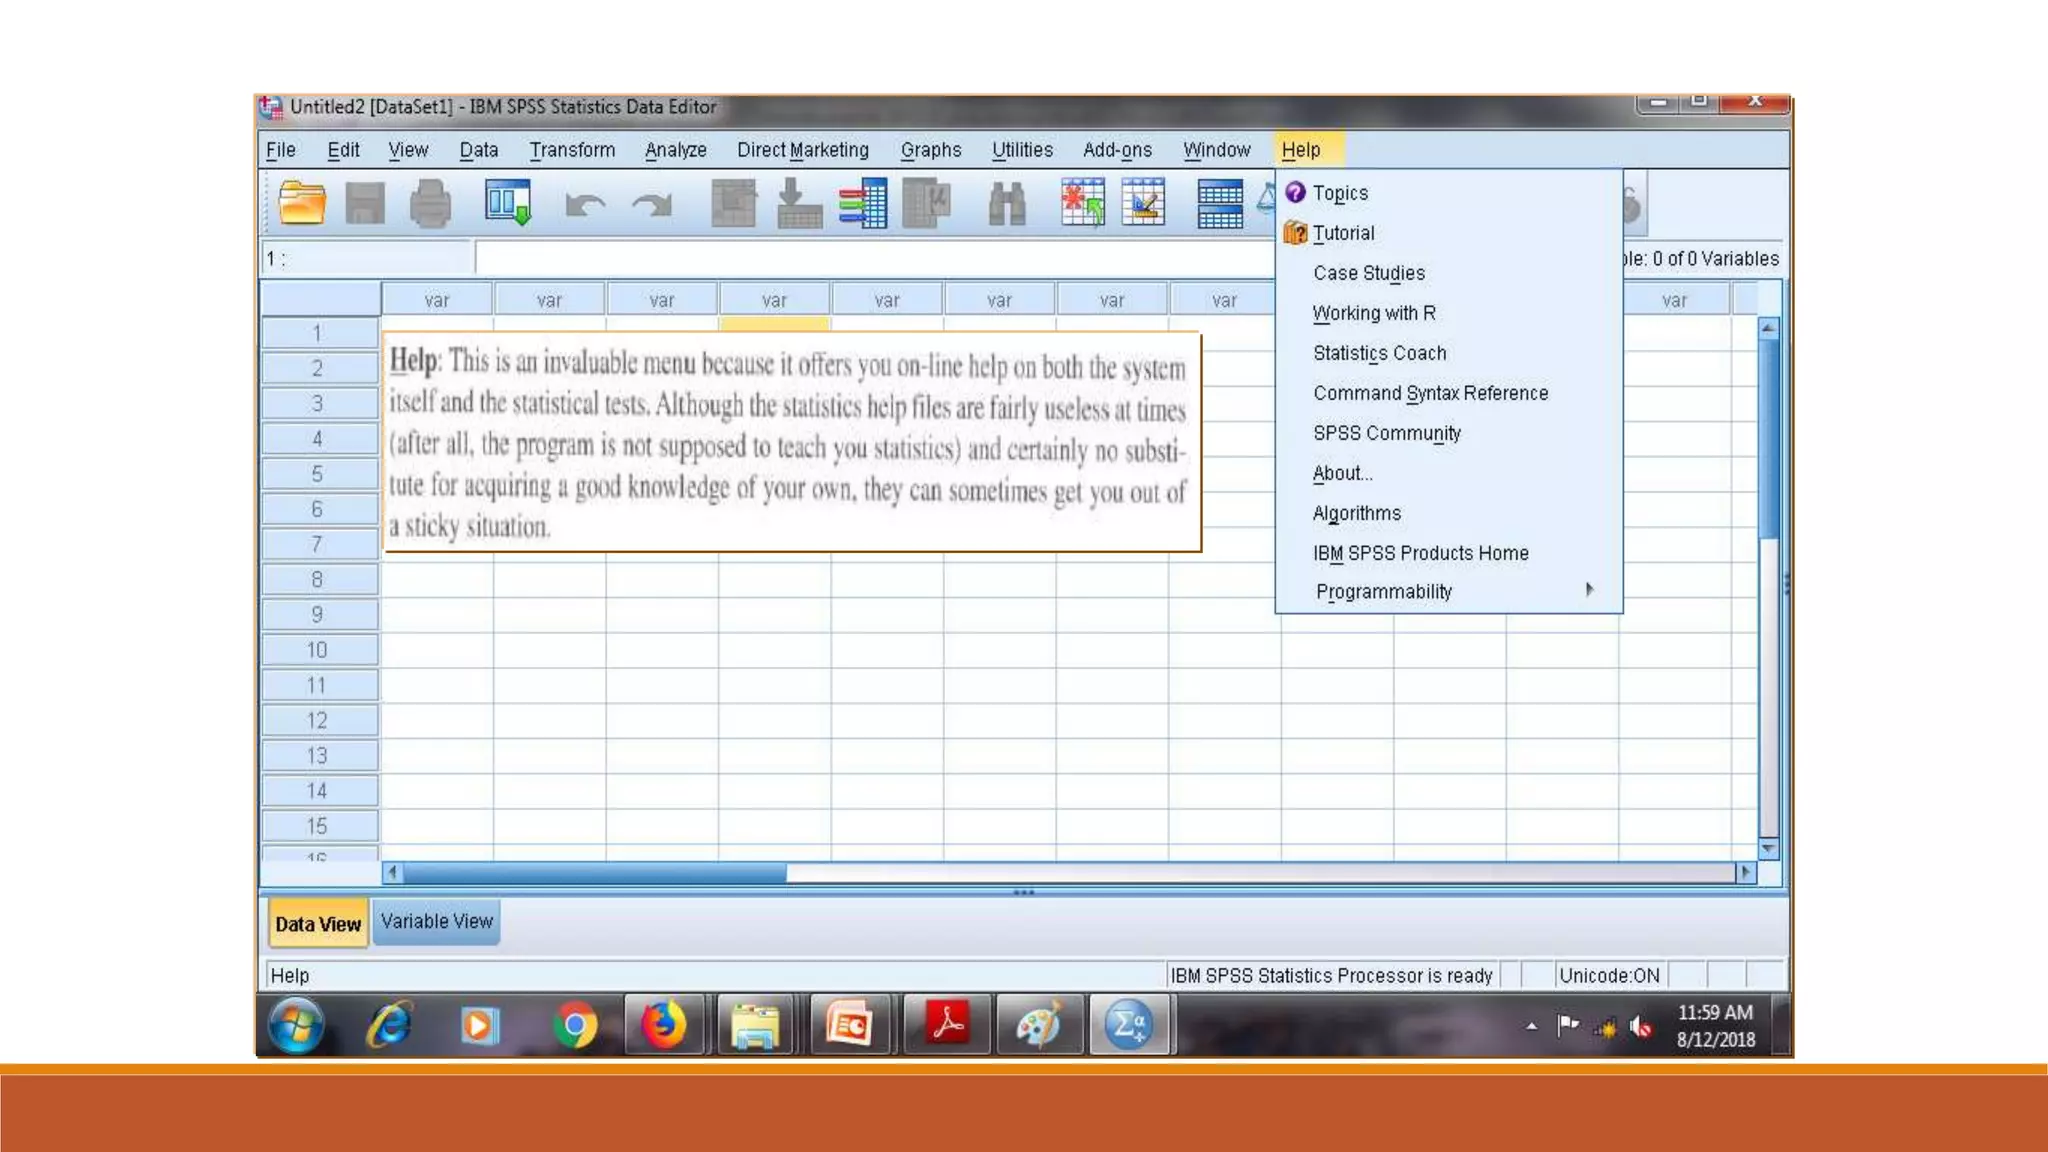Click the Find binoculars icon

click(1006, 204)
